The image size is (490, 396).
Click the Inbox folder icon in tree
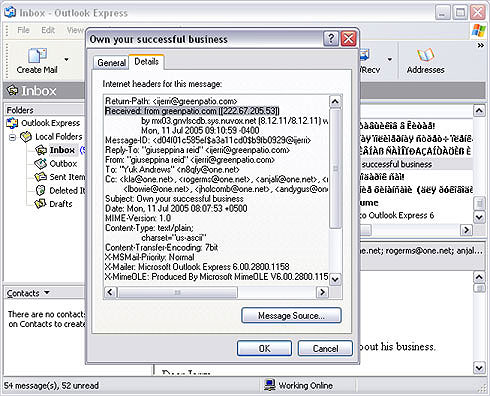pos(41,150)
